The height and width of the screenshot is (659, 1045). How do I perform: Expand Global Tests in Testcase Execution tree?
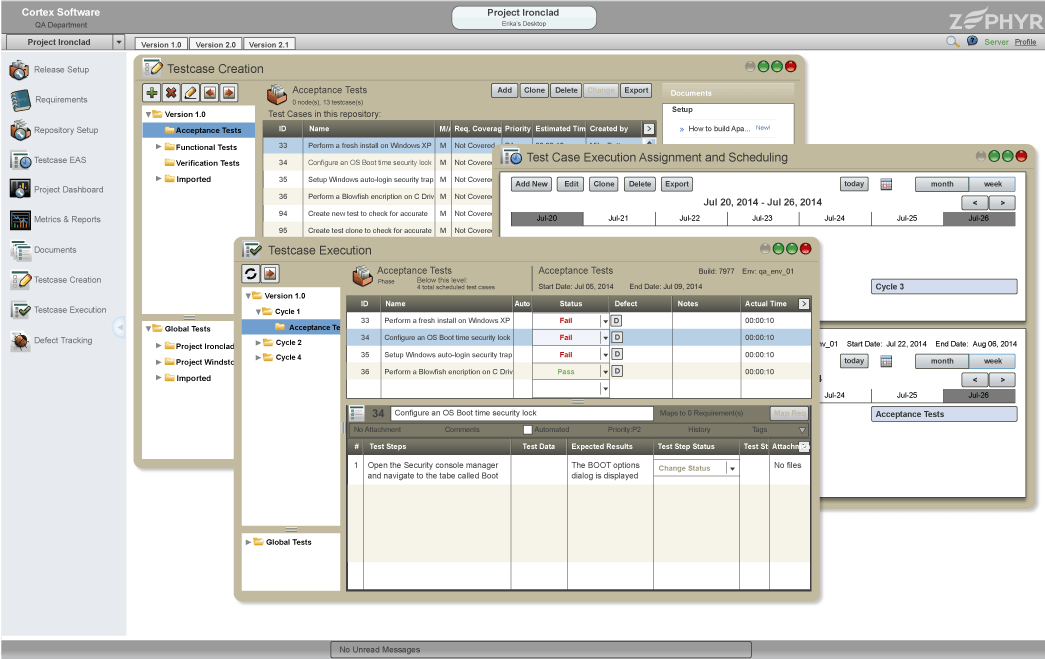[249, 542]
